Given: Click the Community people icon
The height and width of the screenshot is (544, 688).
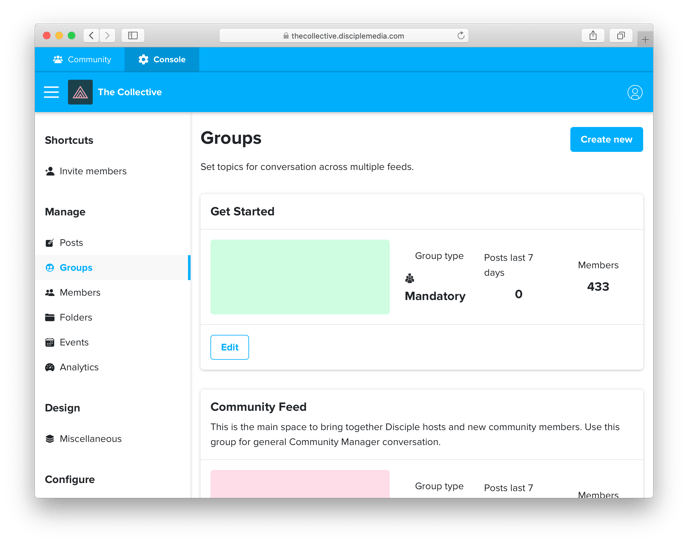Looking at the screenshot, I should point(58,59).
